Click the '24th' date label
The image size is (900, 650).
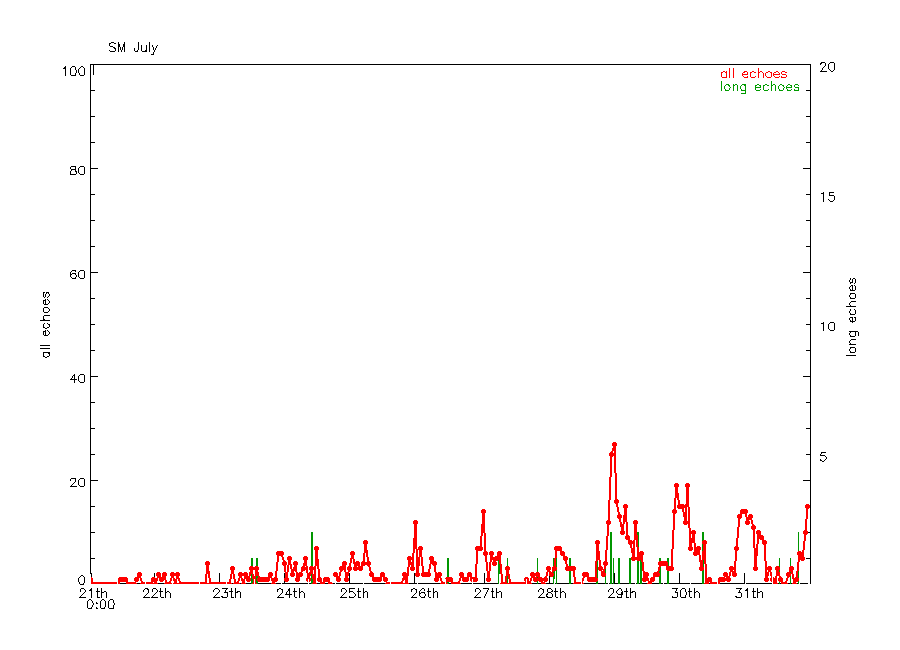290,594
